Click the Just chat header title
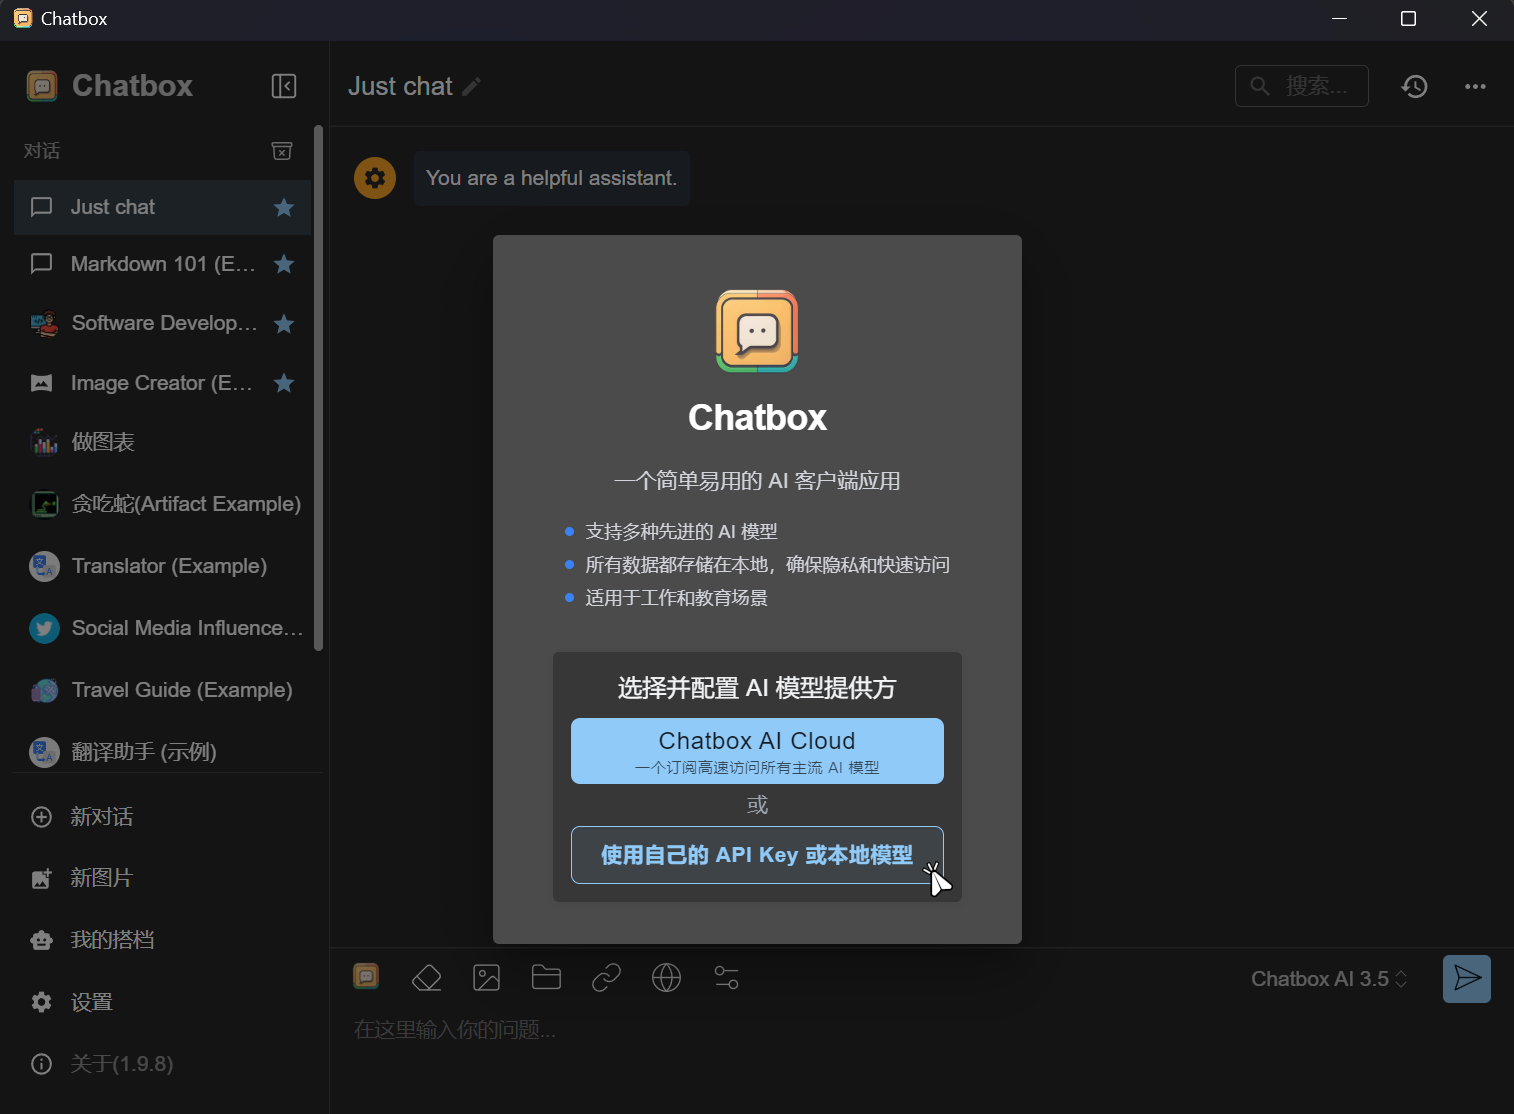 point(400,87)
